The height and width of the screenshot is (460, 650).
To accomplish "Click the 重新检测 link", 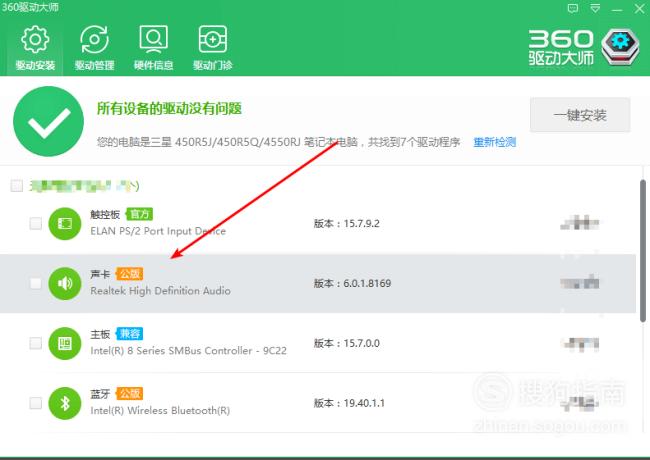I will pos(495,142).
